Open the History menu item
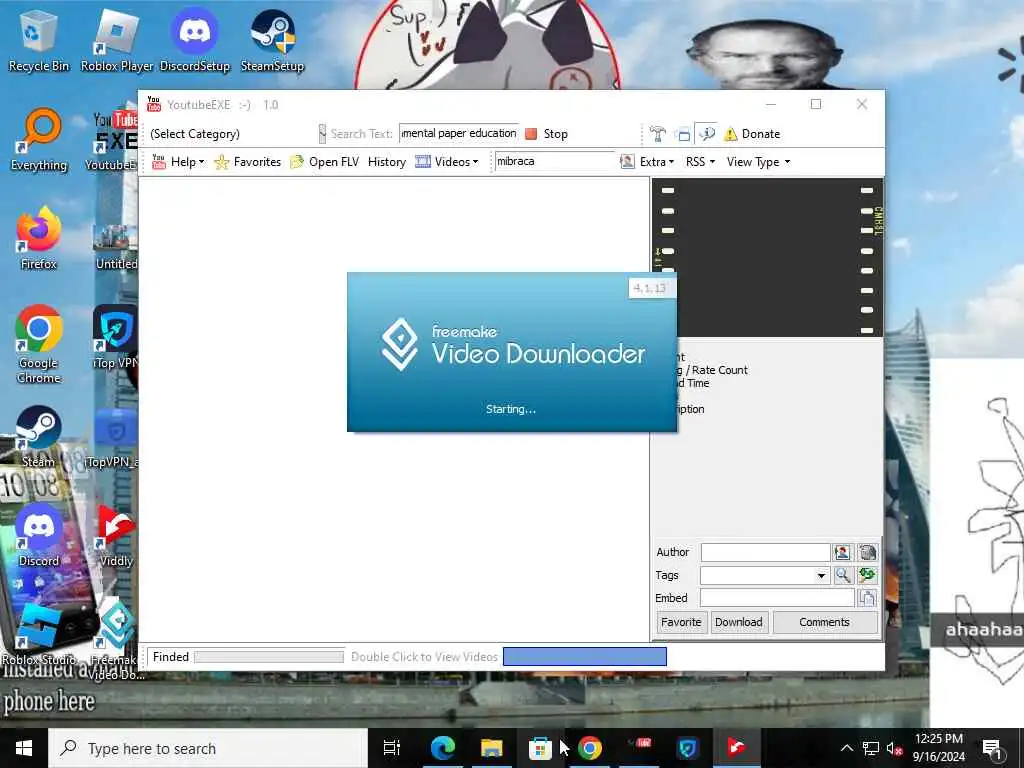The image size is (1024, 768). pos(387,162)
